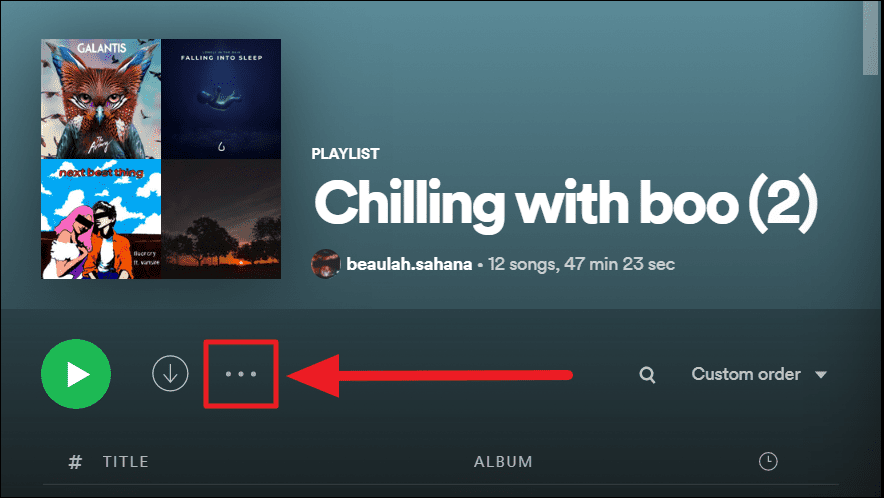Play the Chilling with boo playlist
The image size is (884, 498).
[x=76, y=374]
